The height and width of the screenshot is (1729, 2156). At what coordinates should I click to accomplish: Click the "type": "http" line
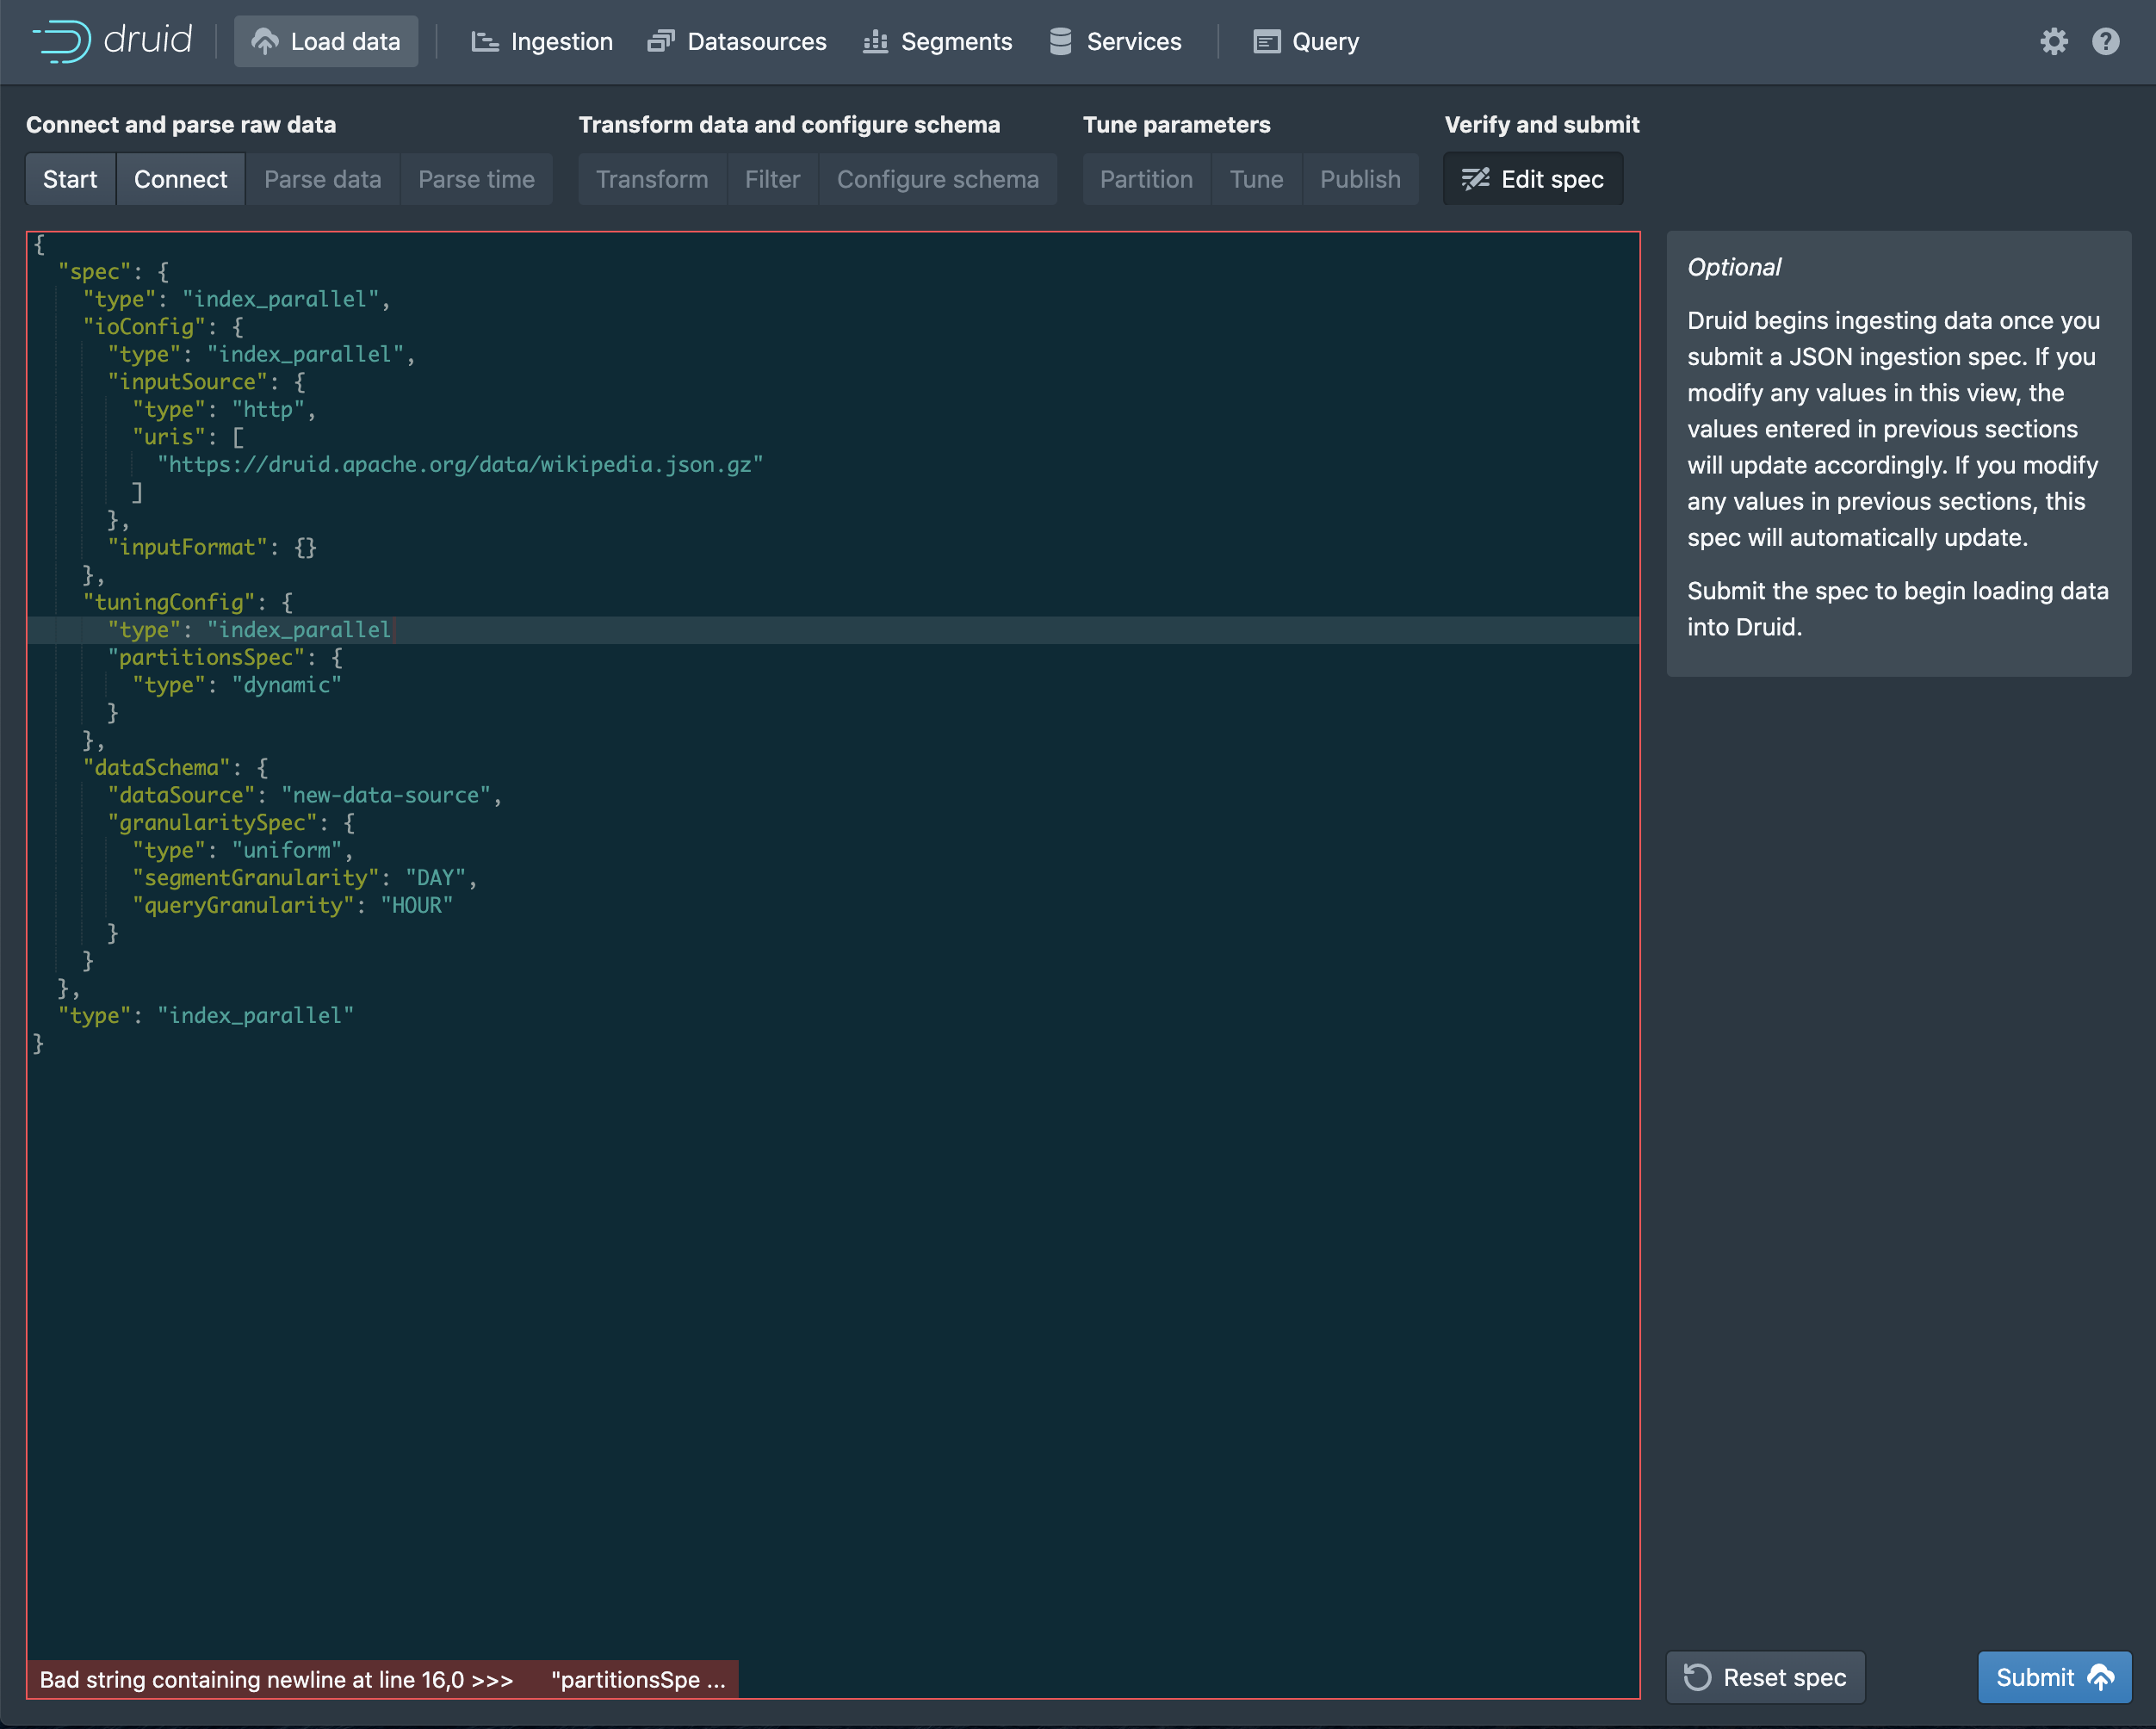pos(224,410)
